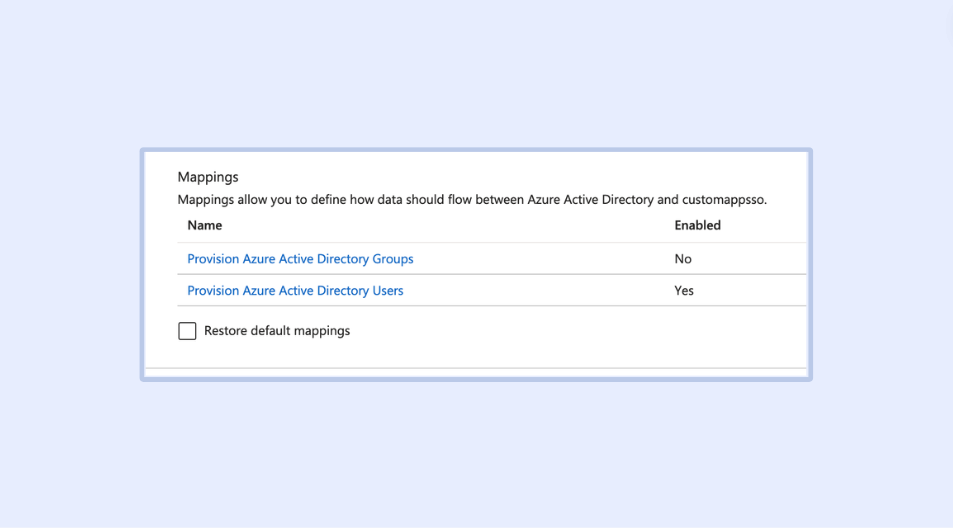Click the word "Groups" in first mapping link
The image size is (953, 528).
click(393, 259)
